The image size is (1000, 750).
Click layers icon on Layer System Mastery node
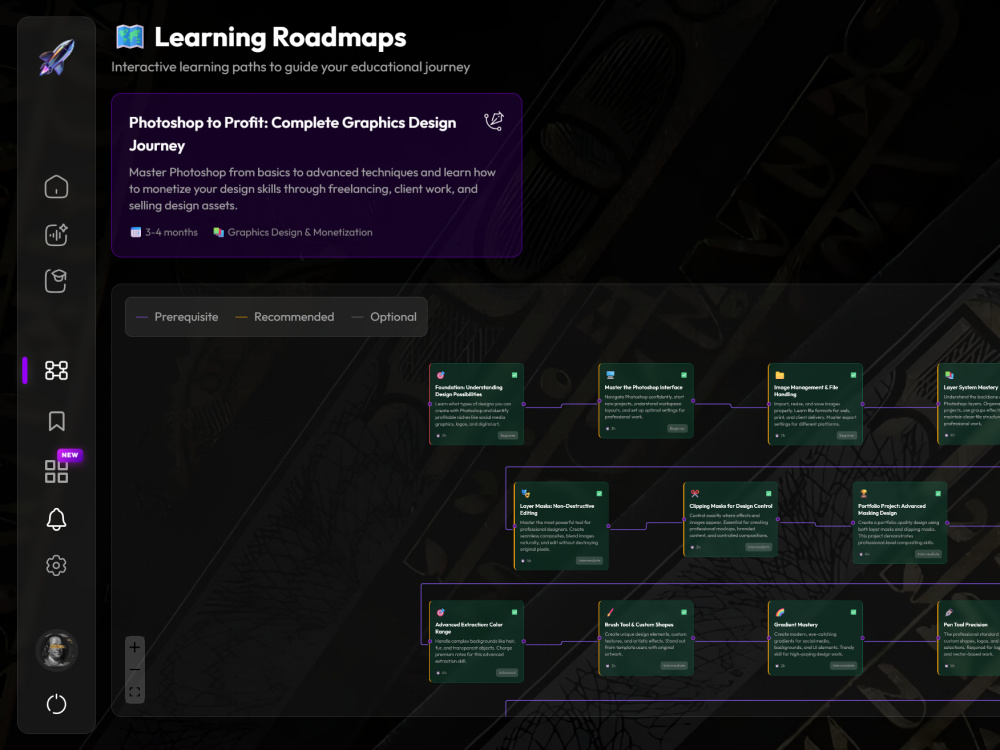(949, 375)
